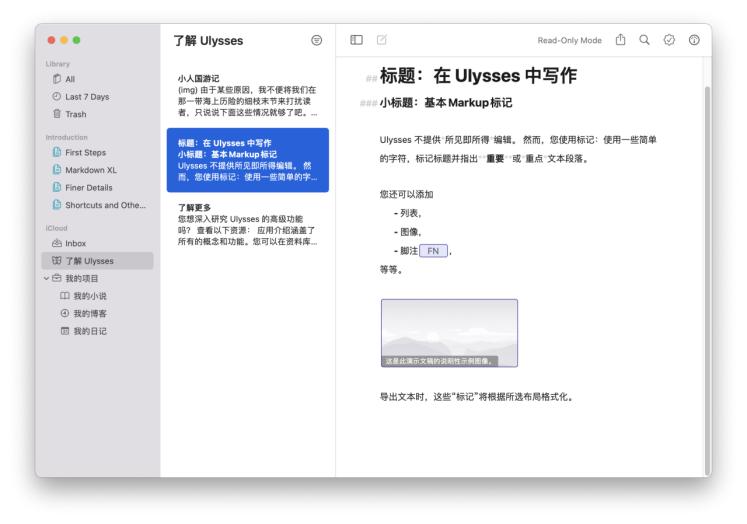Click the 我的博客 icon
747x524 pixels.
pos(65,313)
